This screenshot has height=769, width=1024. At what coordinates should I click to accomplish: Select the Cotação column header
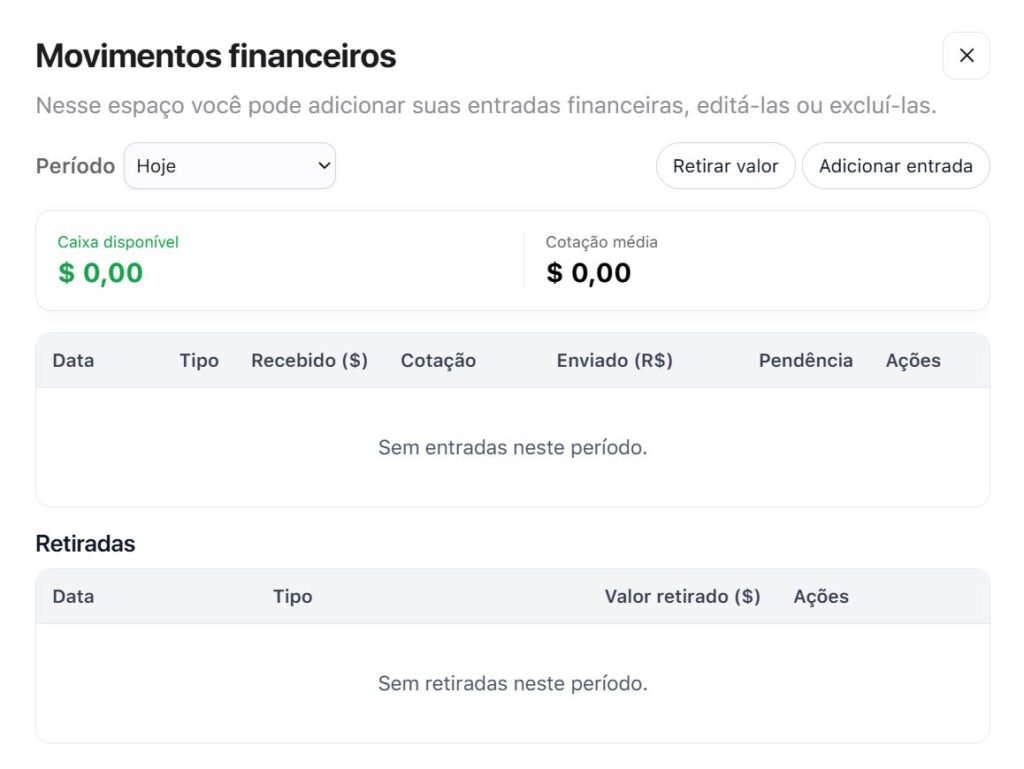point(438,361)
